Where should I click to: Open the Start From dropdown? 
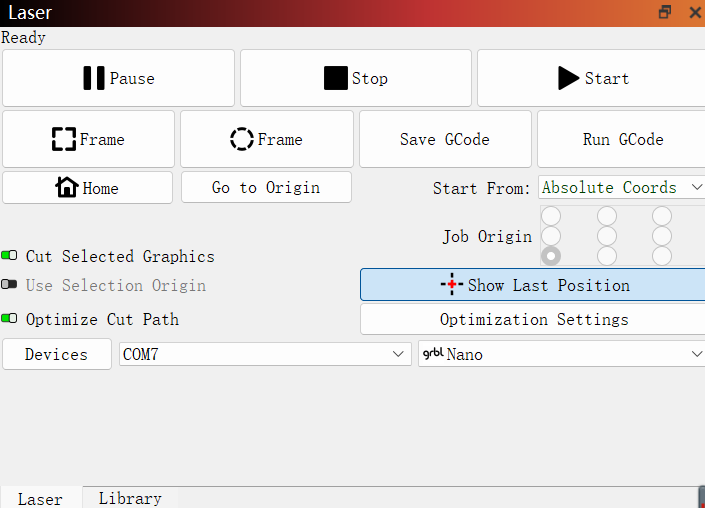click(x=621, y=188)
